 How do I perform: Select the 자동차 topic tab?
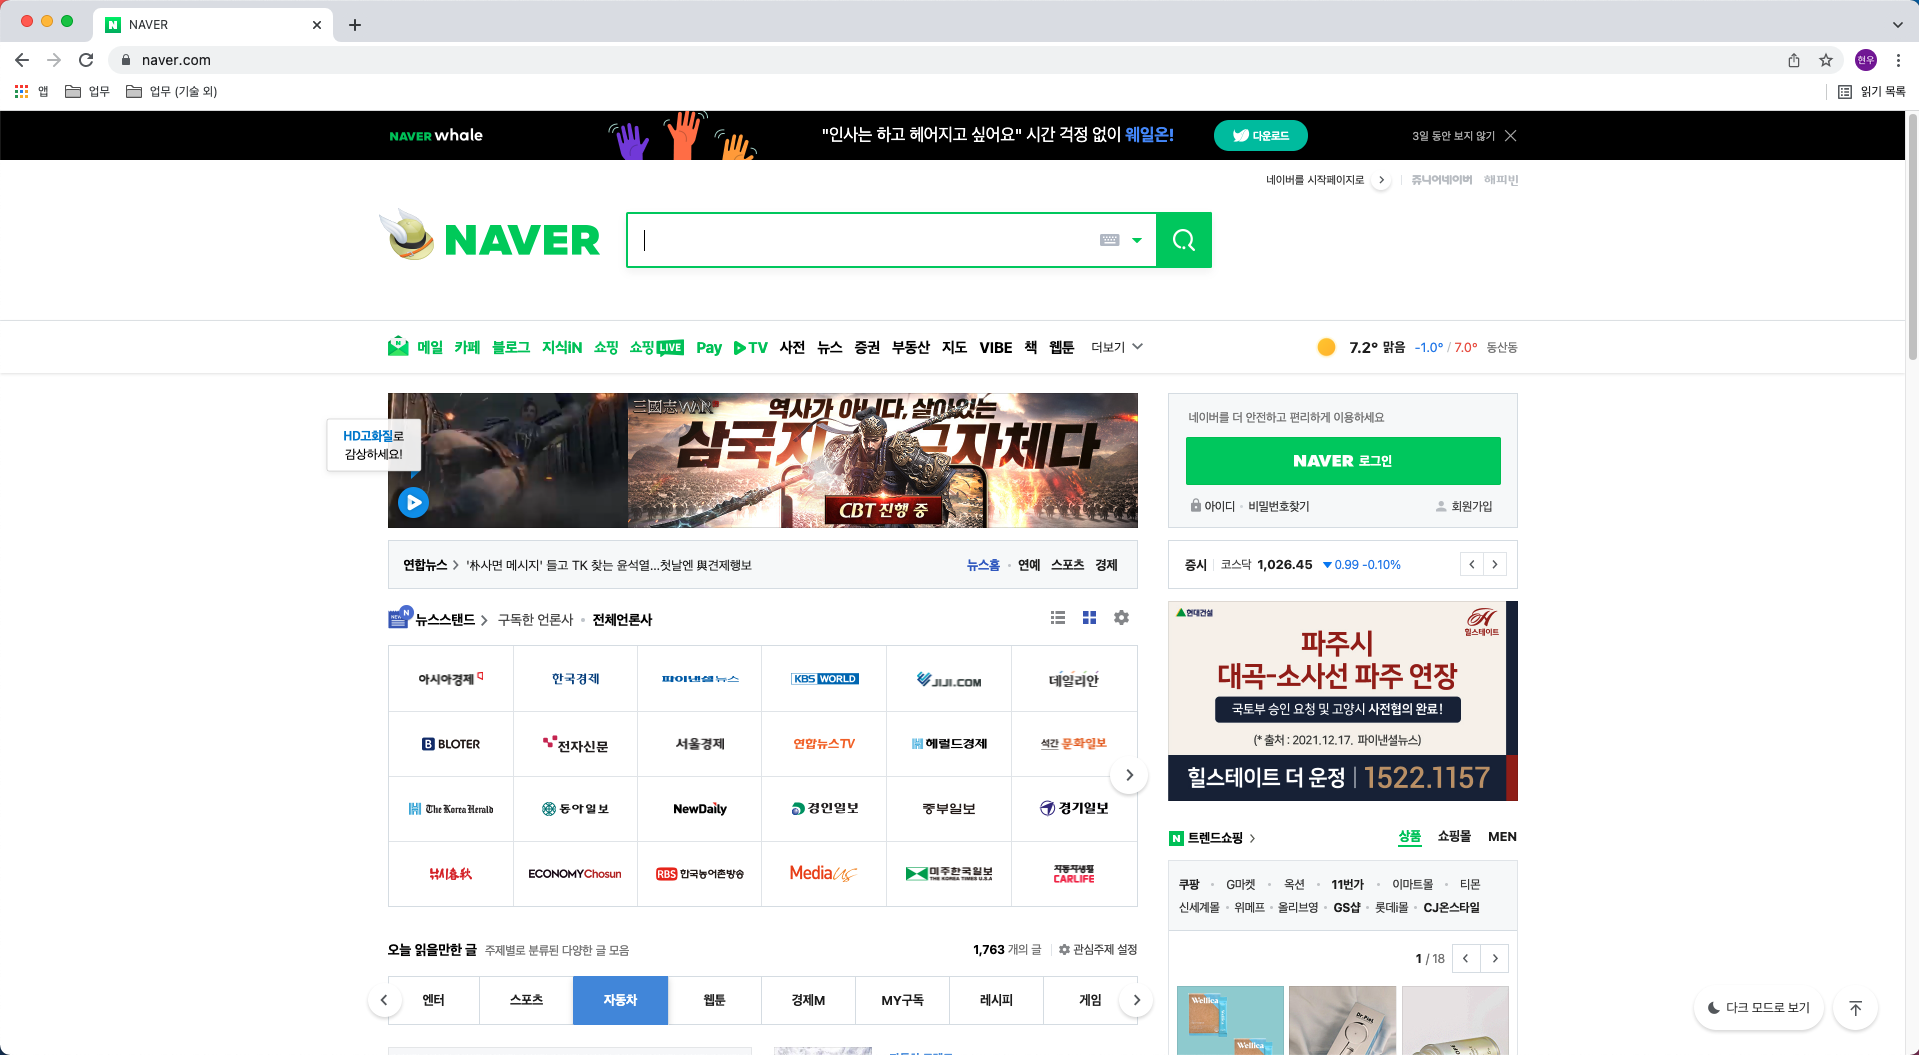[x=620, y=1000]
